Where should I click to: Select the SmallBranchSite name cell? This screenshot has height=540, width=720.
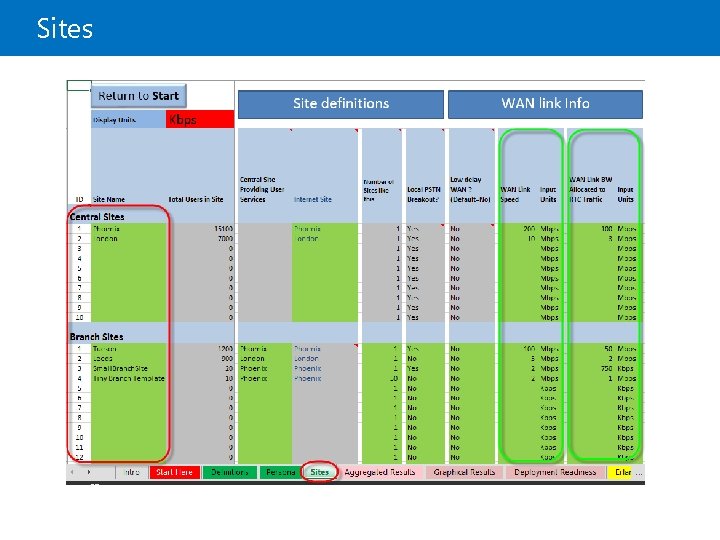(129, 369)
